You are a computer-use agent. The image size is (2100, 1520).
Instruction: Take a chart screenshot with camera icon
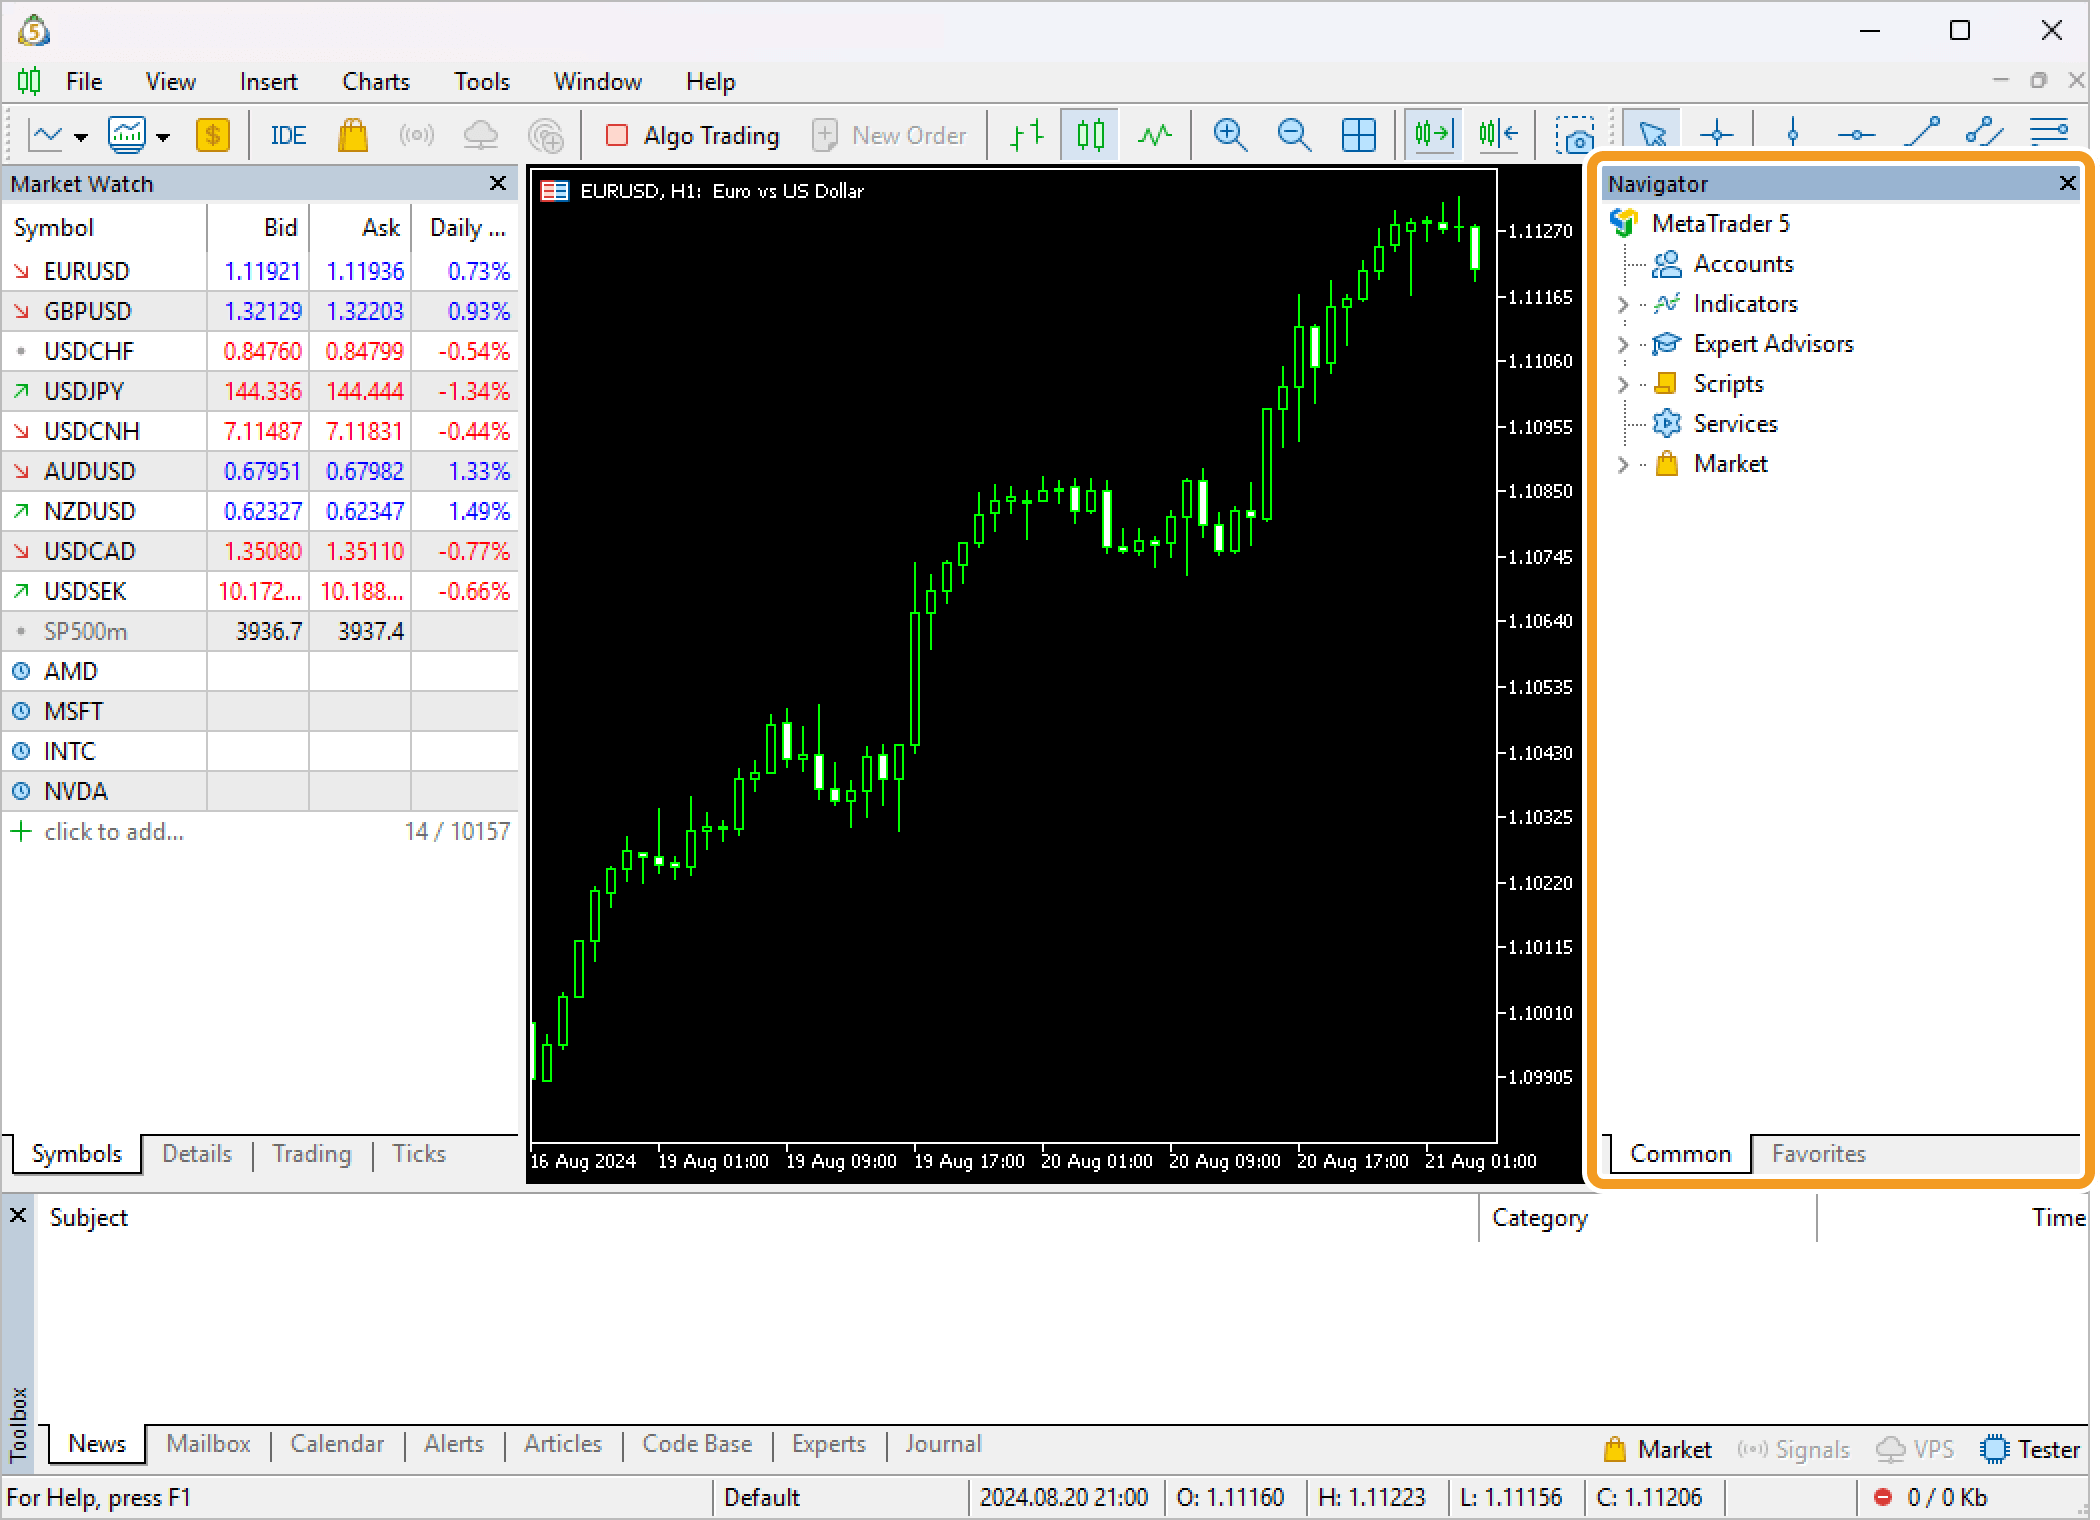click(x=1575, y=135)
